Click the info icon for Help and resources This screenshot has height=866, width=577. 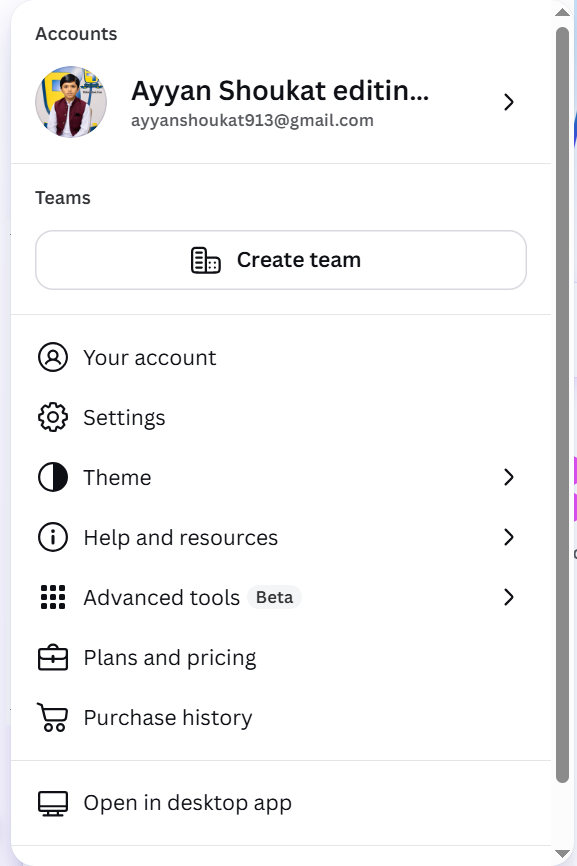[52, 537]
